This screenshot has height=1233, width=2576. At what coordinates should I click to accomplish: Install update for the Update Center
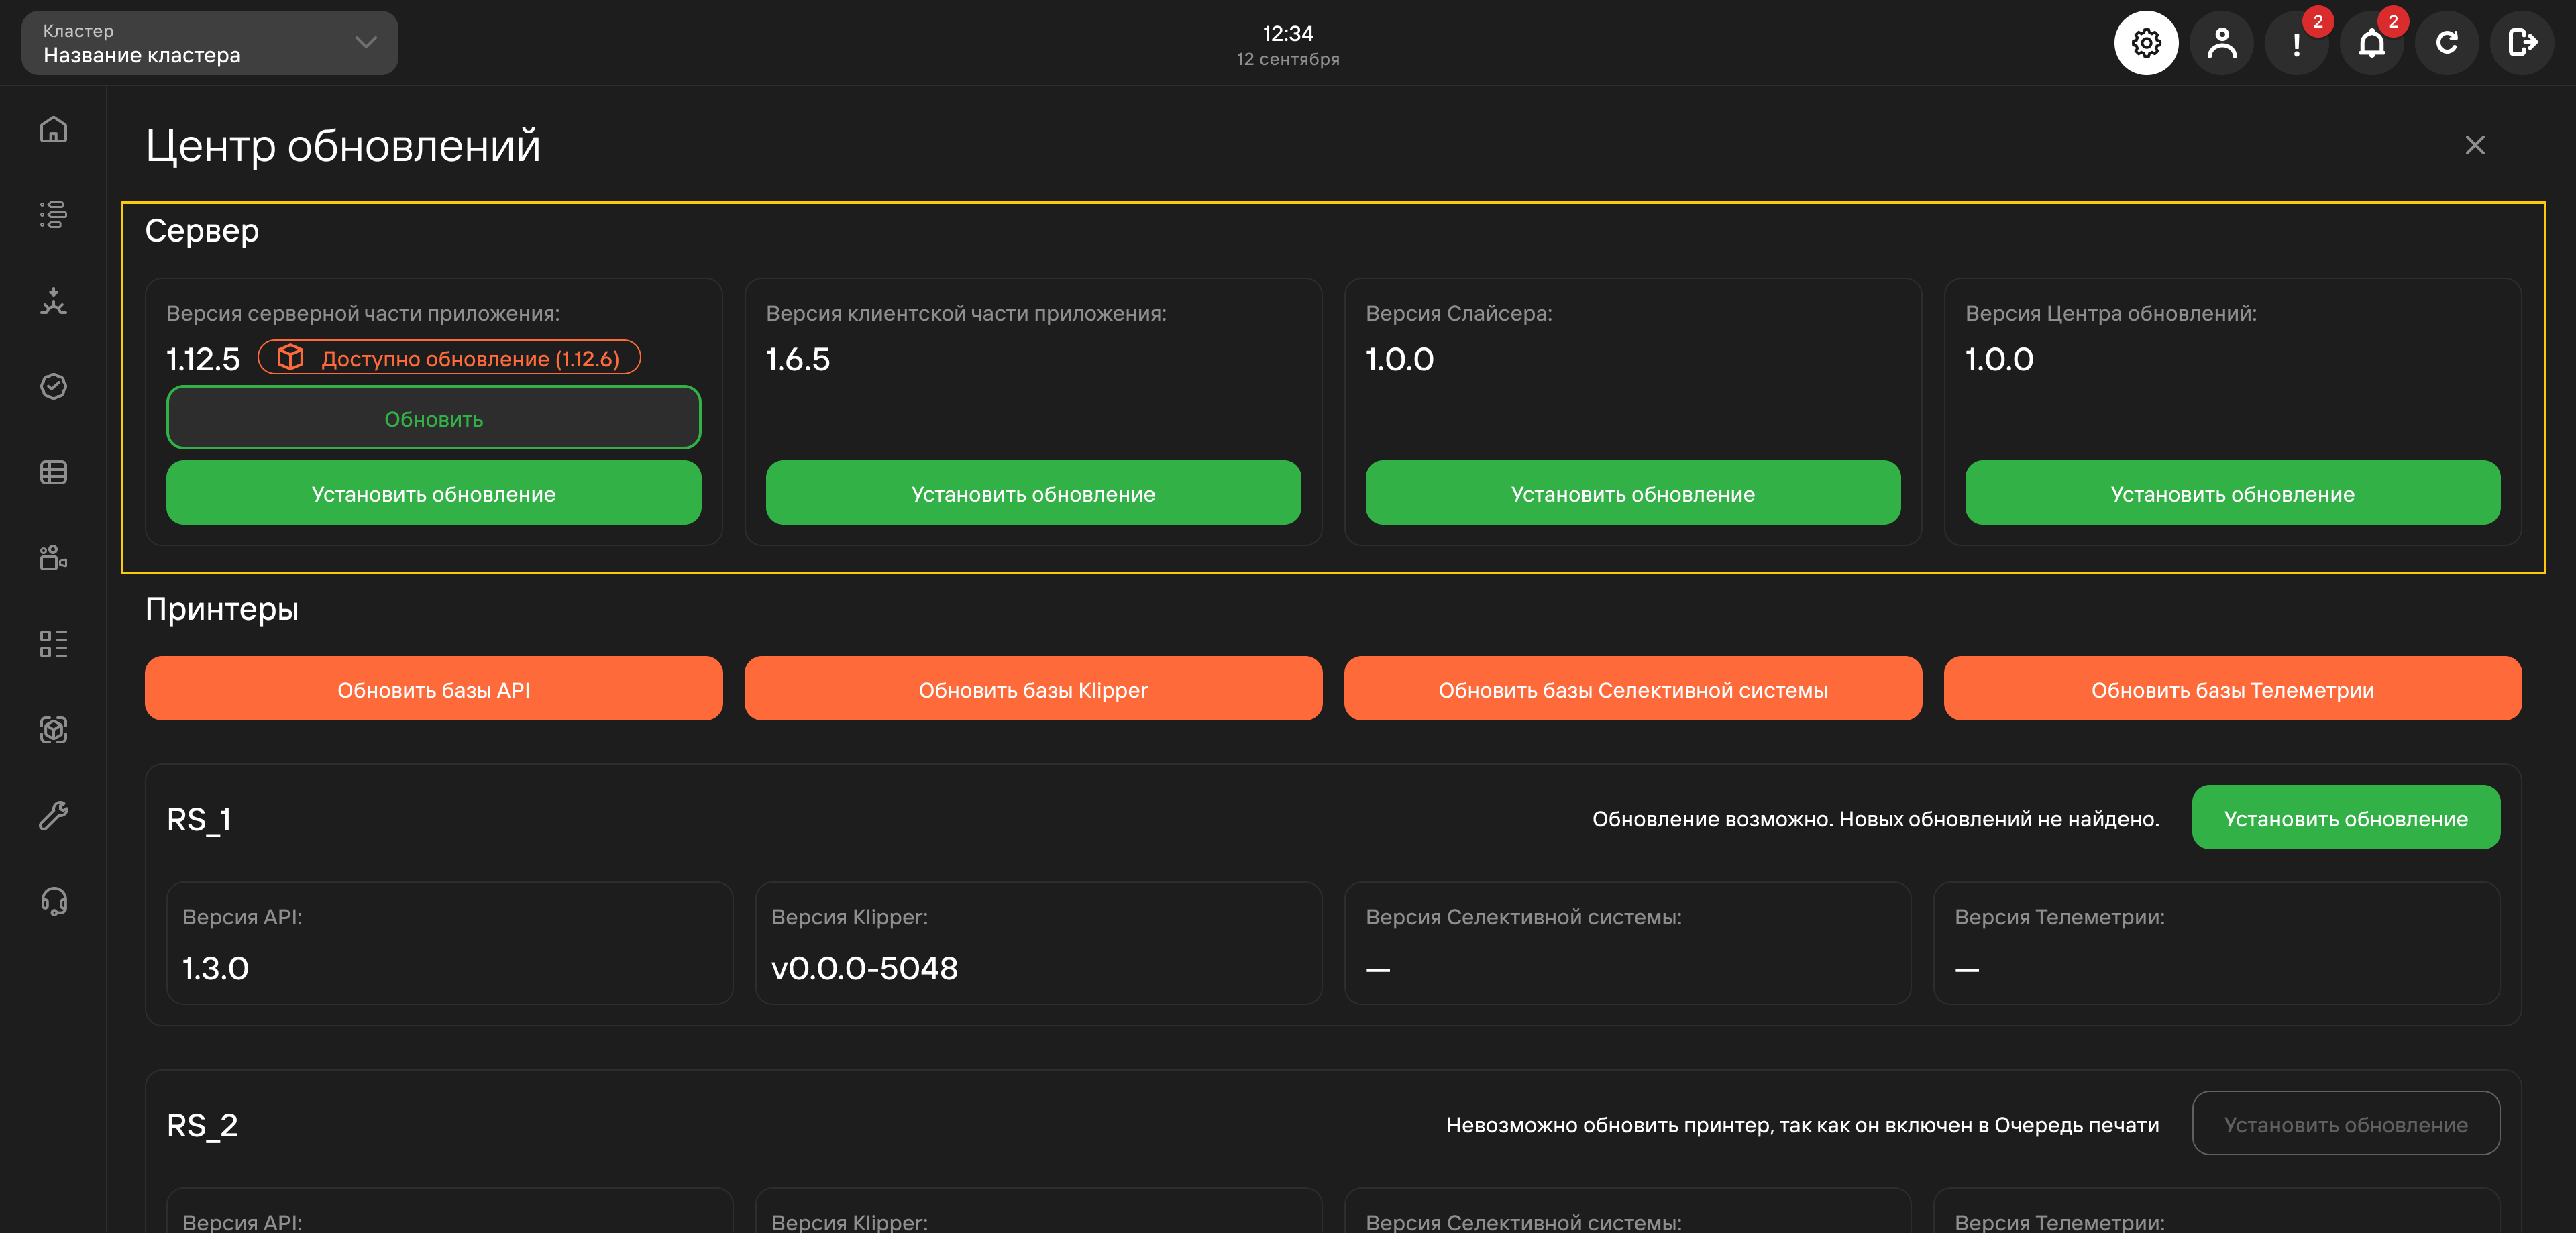(x=2232, y=493)
